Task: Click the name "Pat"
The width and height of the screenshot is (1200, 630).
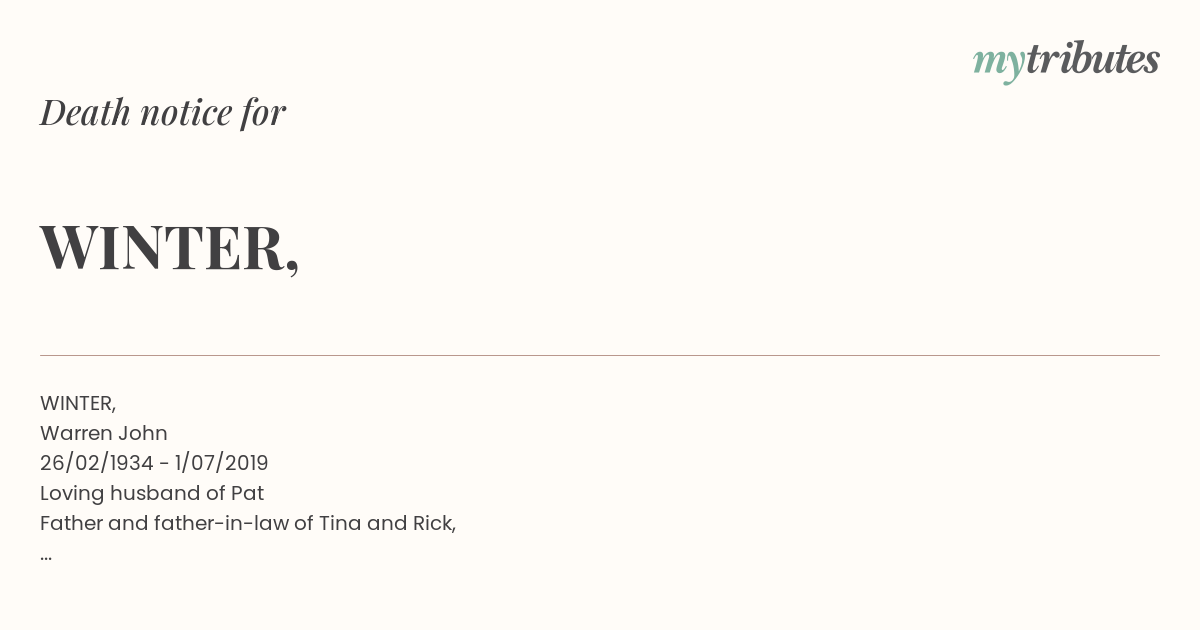Action: (x=247, y=493)
